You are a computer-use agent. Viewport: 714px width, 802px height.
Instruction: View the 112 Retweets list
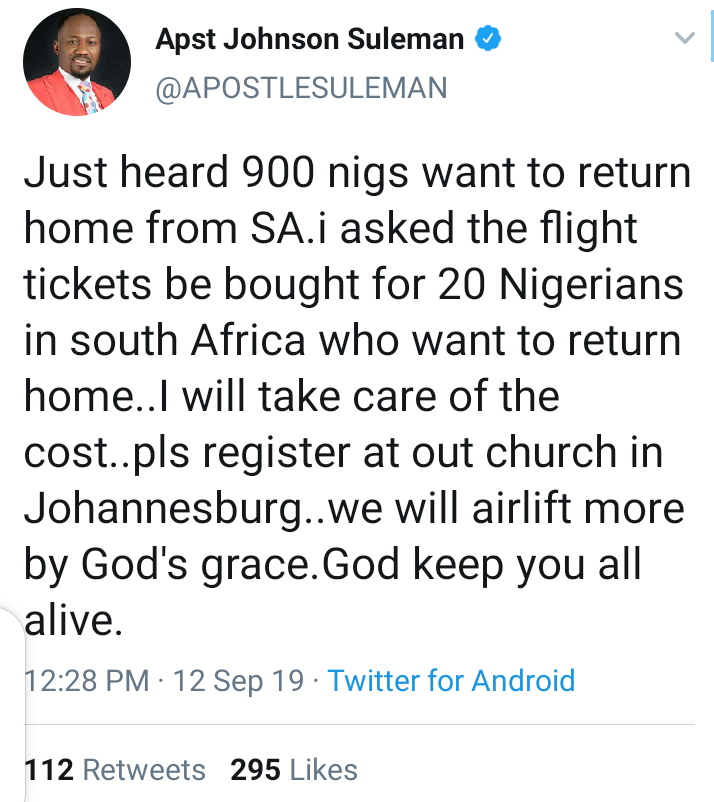[x=114, y=770]
